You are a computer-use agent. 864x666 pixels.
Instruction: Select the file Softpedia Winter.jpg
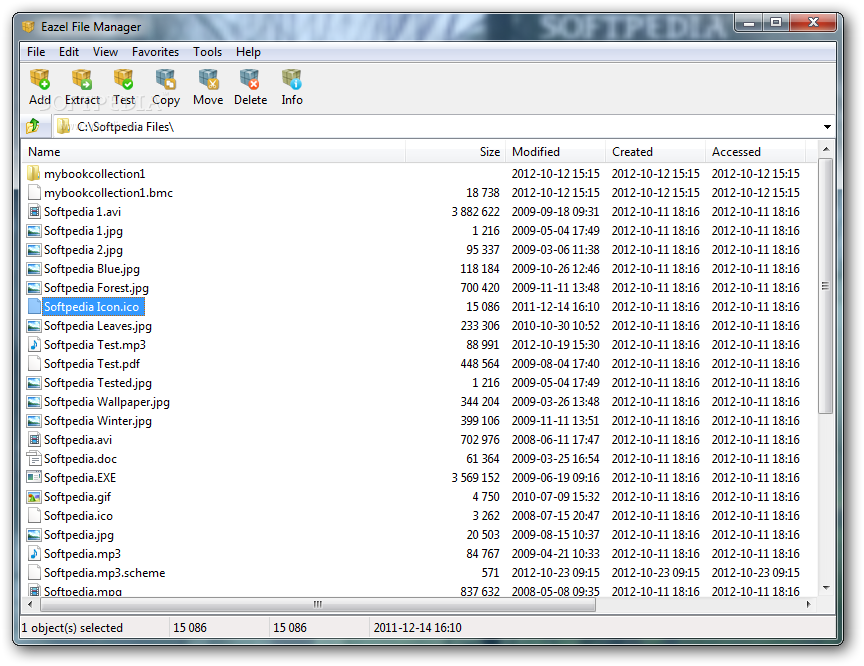point(98,421)
